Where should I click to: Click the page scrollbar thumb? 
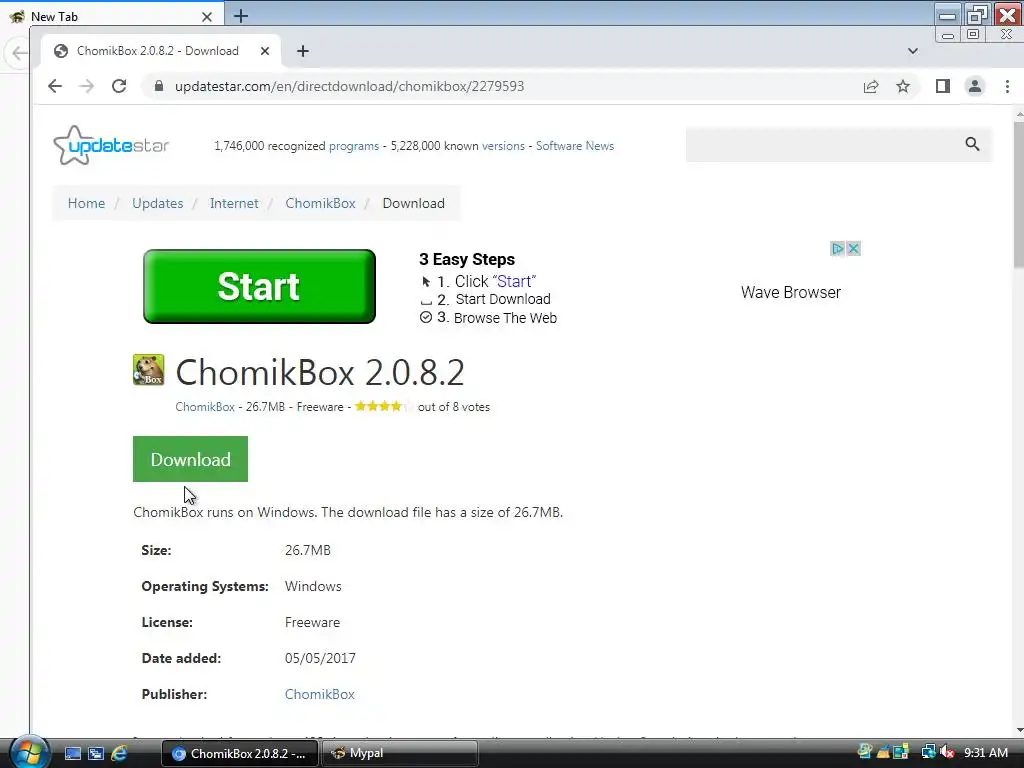[1019, 194]
